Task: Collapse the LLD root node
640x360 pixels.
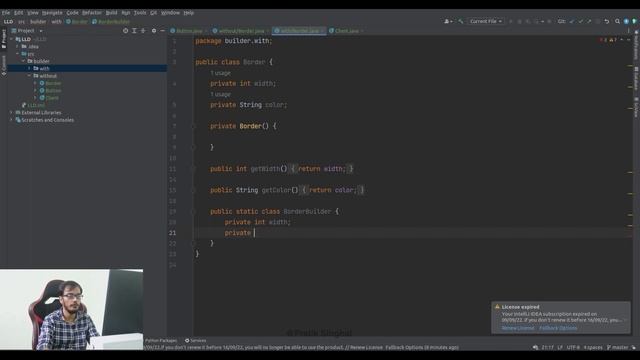Action: (x=11, y=39)
